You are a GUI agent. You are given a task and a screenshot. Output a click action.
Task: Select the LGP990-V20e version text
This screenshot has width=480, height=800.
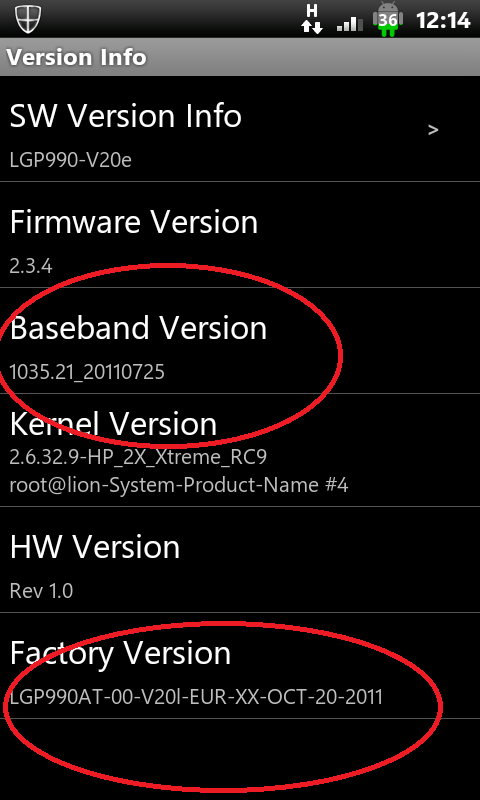(x=71, y=160)
